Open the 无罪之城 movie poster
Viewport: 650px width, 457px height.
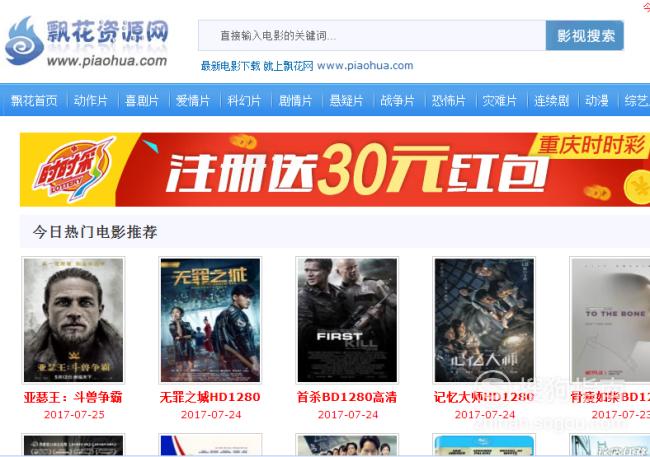click(x=210, y=320)
